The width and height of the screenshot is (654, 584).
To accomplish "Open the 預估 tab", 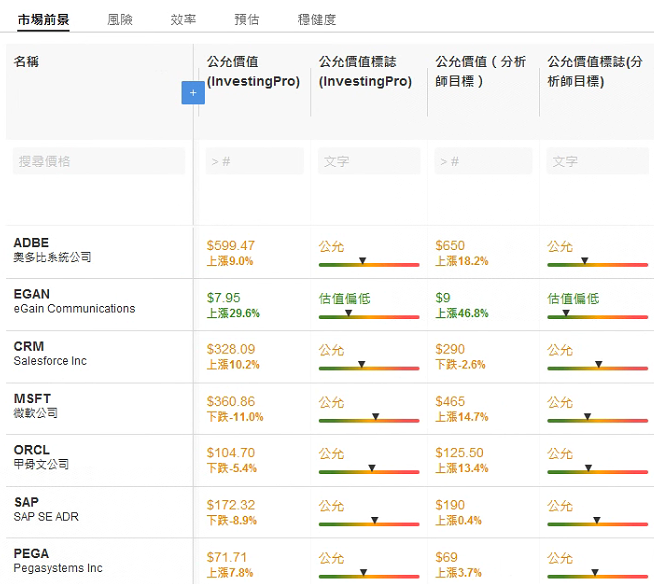I will pyautogui.click(x=247, y=20).
